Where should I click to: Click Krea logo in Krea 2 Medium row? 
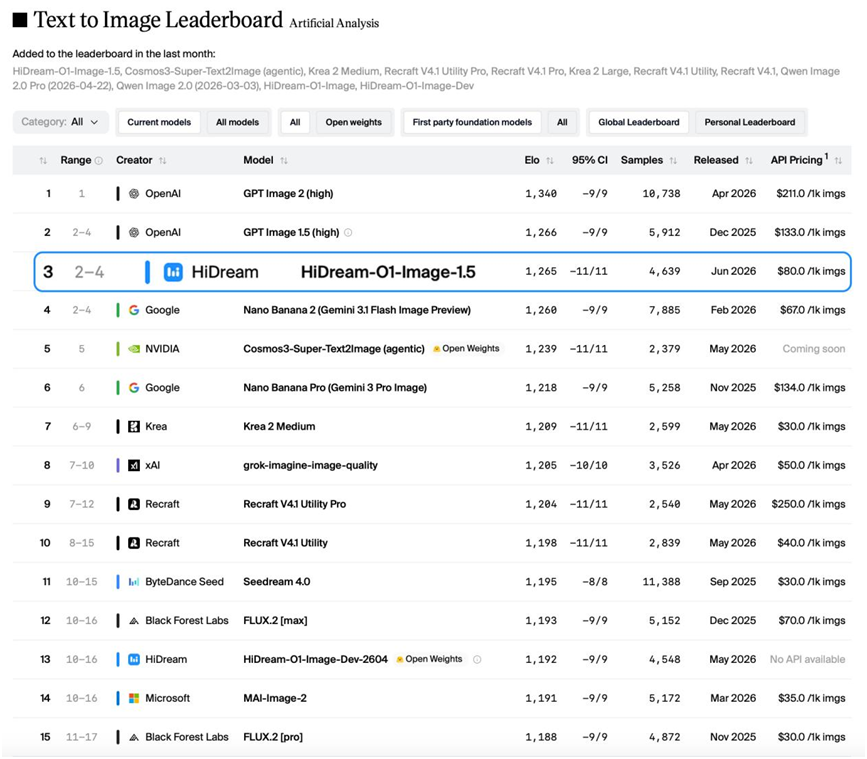(134, 426)
